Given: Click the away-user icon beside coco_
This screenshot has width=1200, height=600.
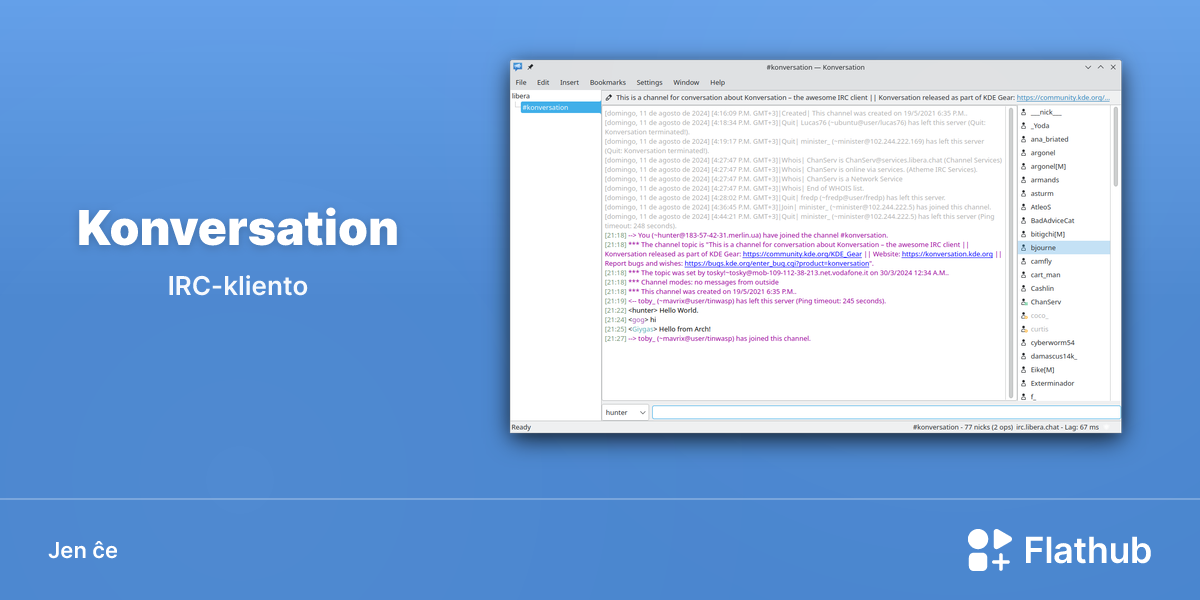Looking at the screenshot, I should 1023,315.
